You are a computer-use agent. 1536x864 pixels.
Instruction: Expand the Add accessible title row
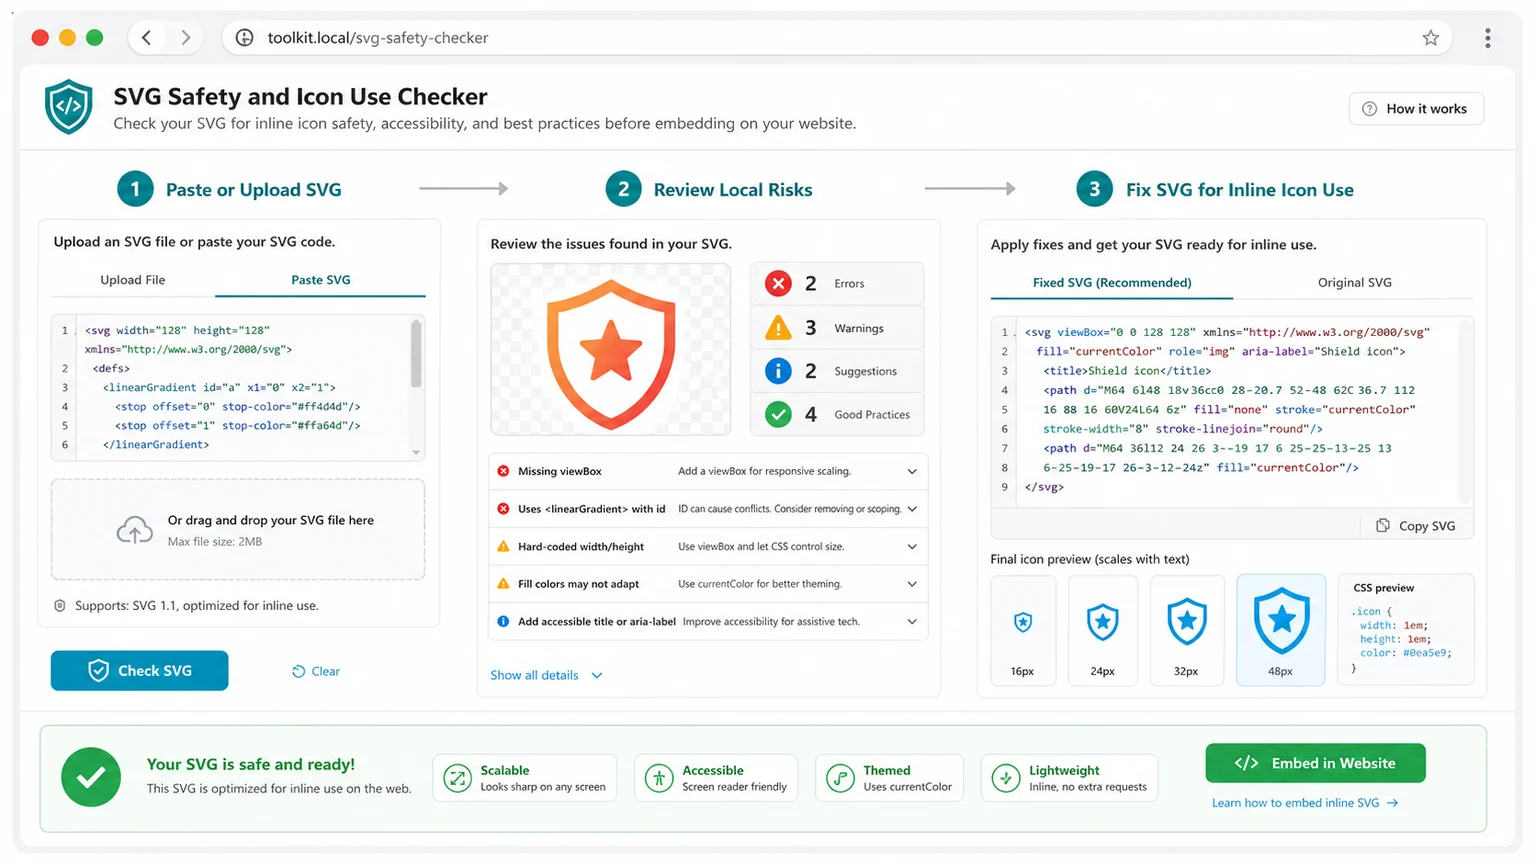pos(912,621)
